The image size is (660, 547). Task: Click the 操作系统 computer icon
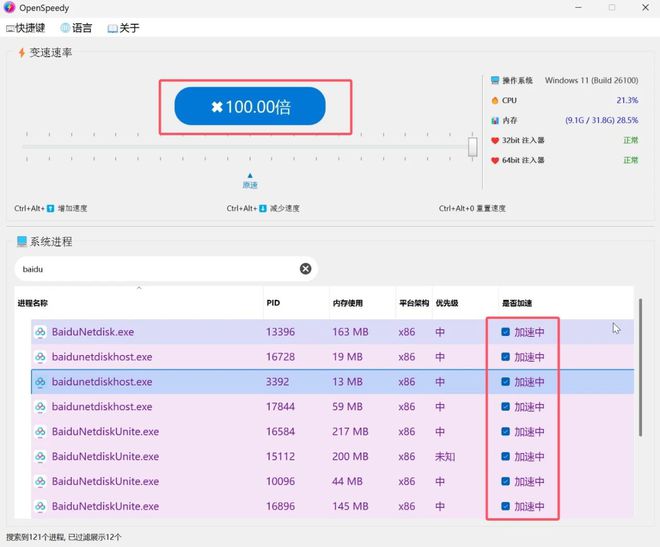pyautogui.click(x=495, y=80)
